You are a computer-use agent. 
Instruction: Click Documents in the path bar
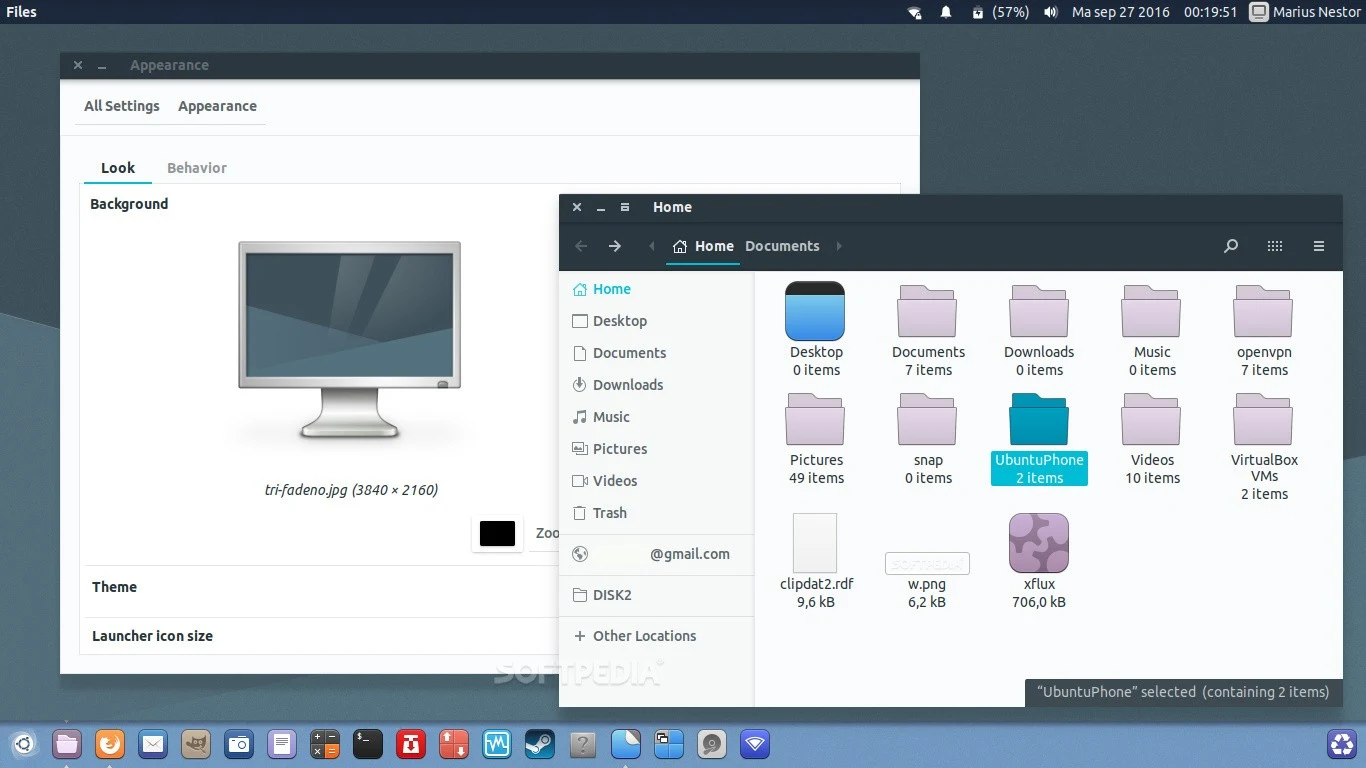(782, 246)
